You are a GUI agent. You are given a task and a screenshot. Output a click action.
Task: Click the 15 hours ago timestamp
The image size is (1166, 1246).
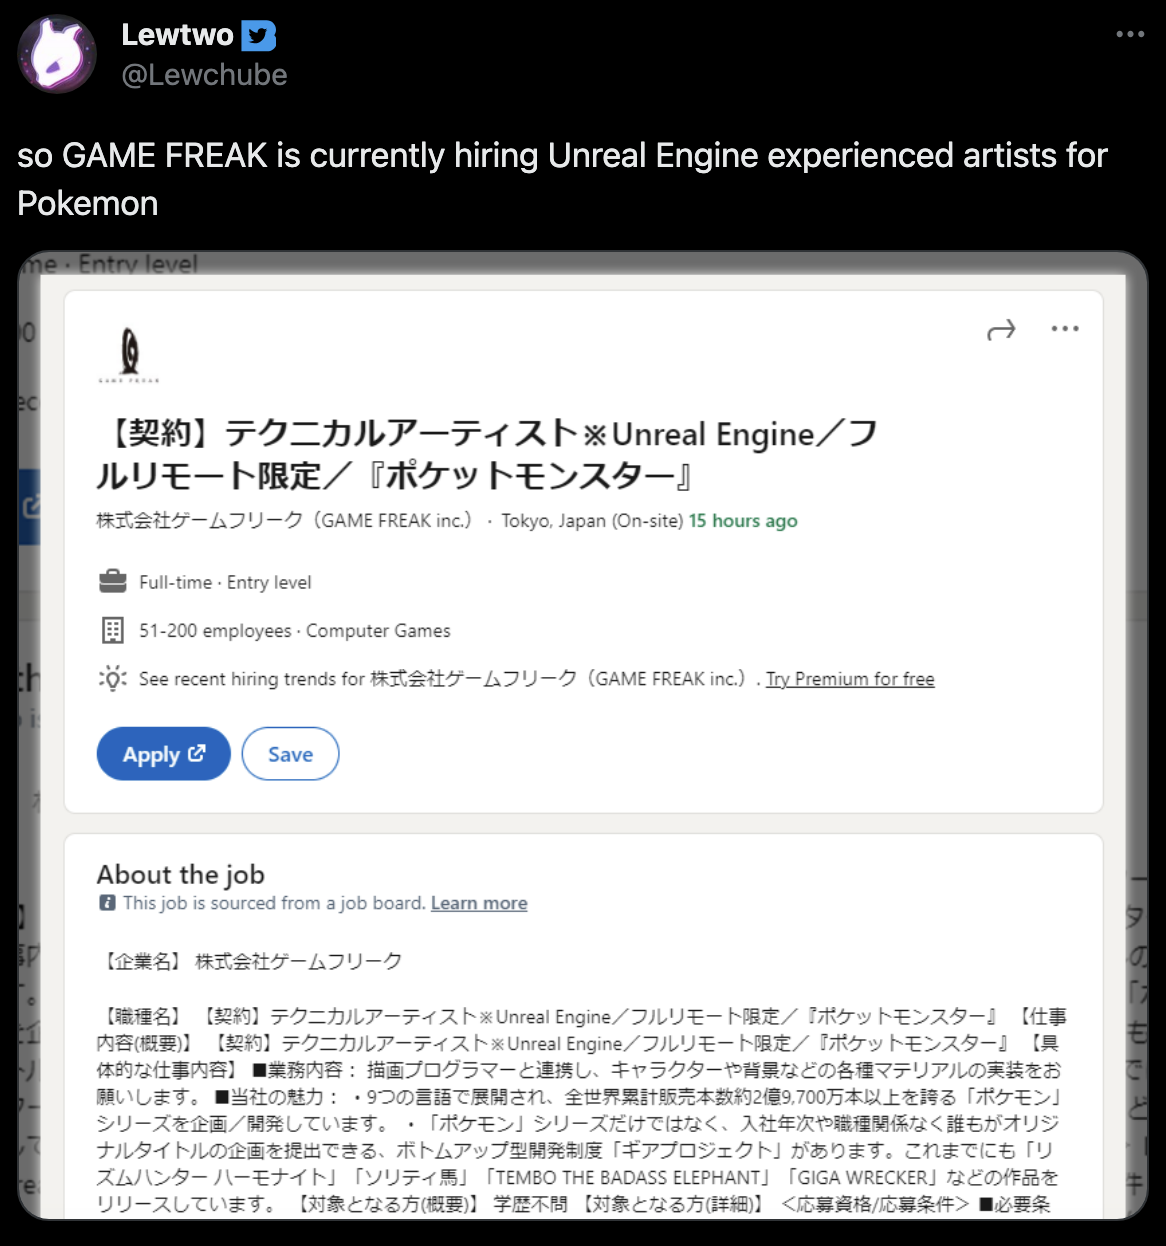(x=743, y=521)
